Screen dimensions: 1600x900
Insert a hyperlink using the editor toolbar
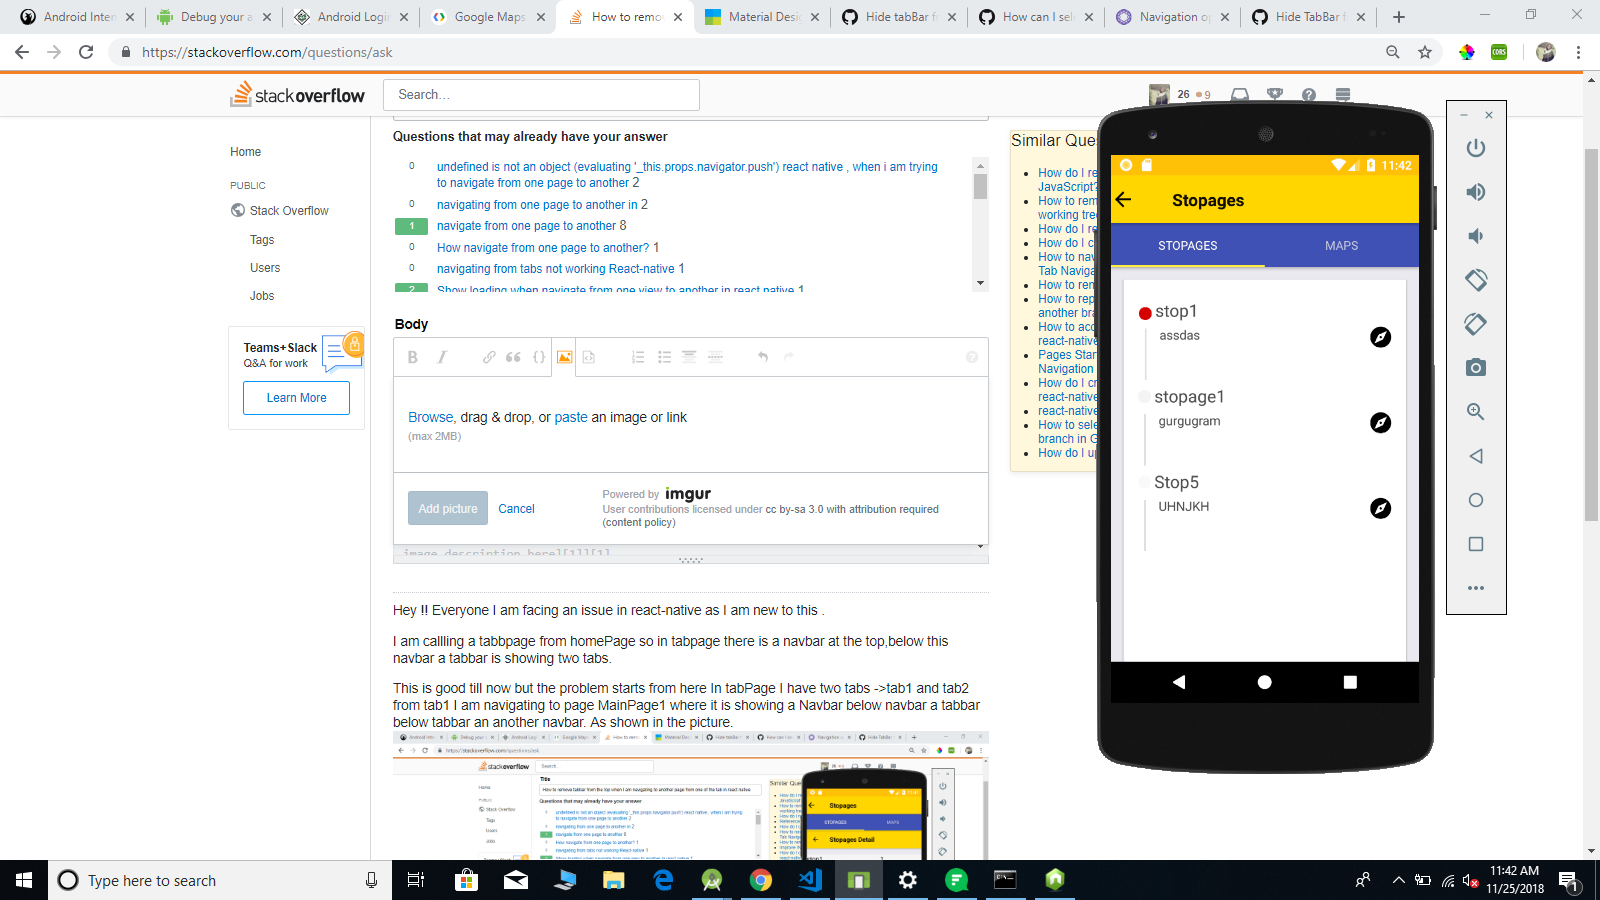pyautogui.click(x=489, y=357)
